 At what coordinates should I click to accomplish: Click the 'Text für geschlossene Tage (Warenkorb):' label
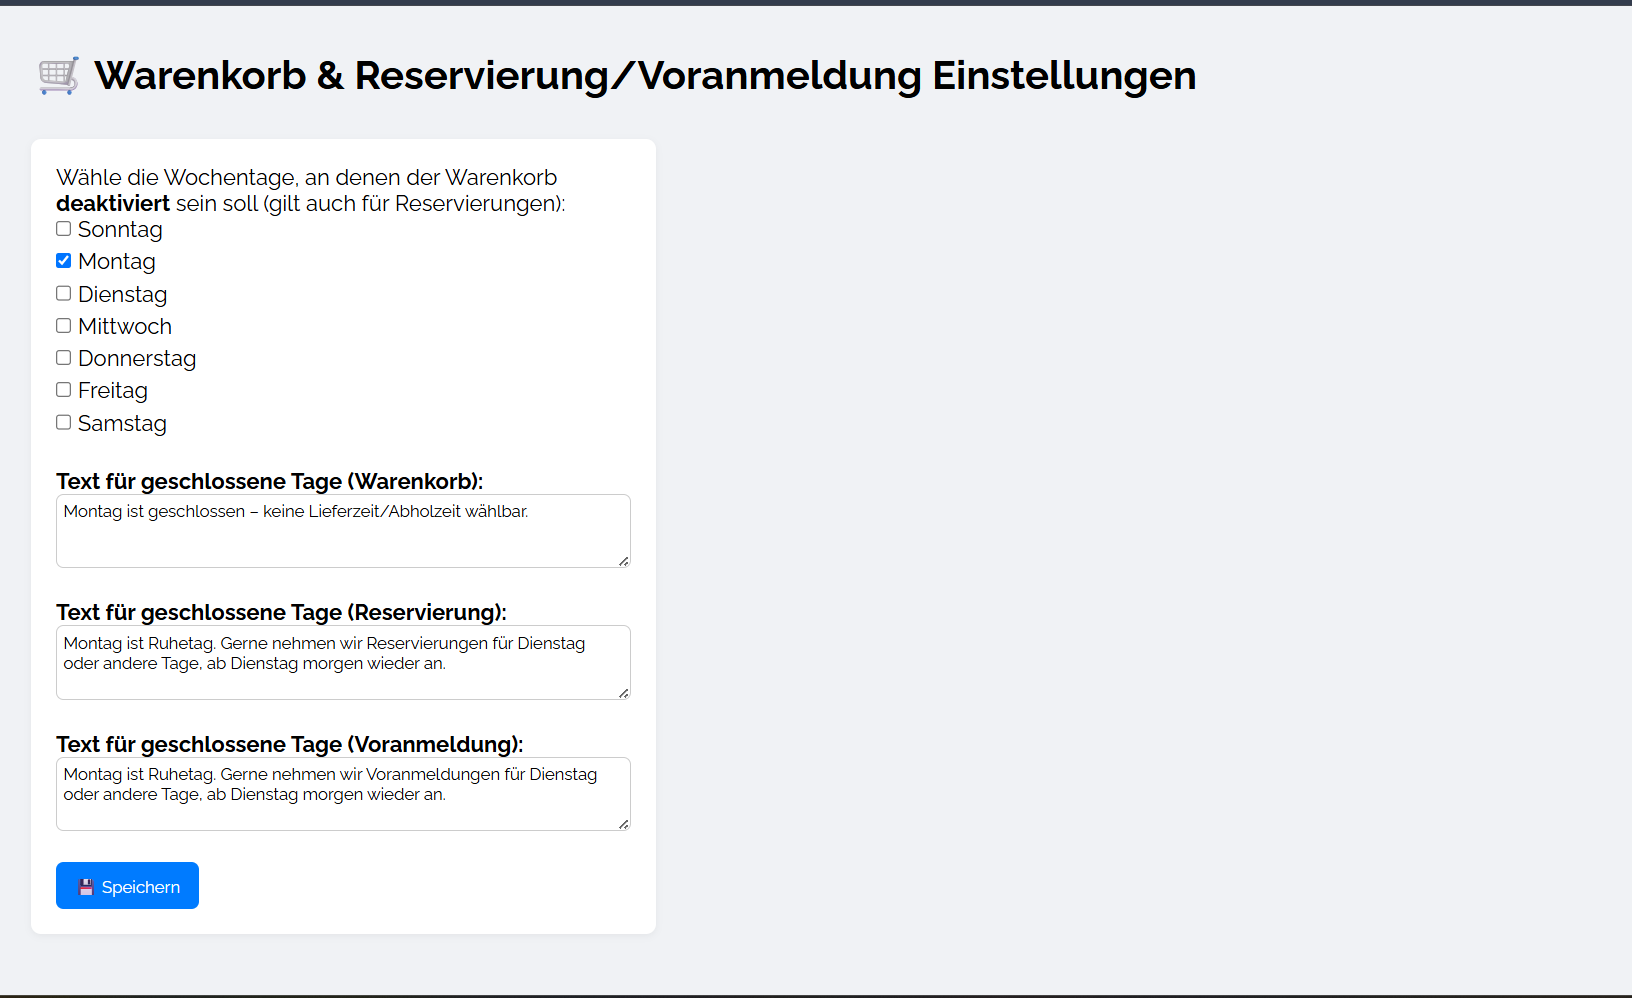(270, 481)
